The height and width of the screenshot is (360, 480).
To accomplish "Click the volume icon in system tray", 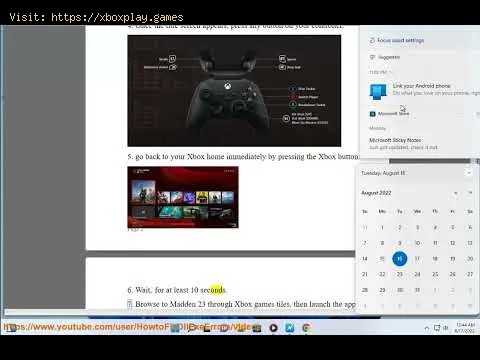I will (446, 328).
